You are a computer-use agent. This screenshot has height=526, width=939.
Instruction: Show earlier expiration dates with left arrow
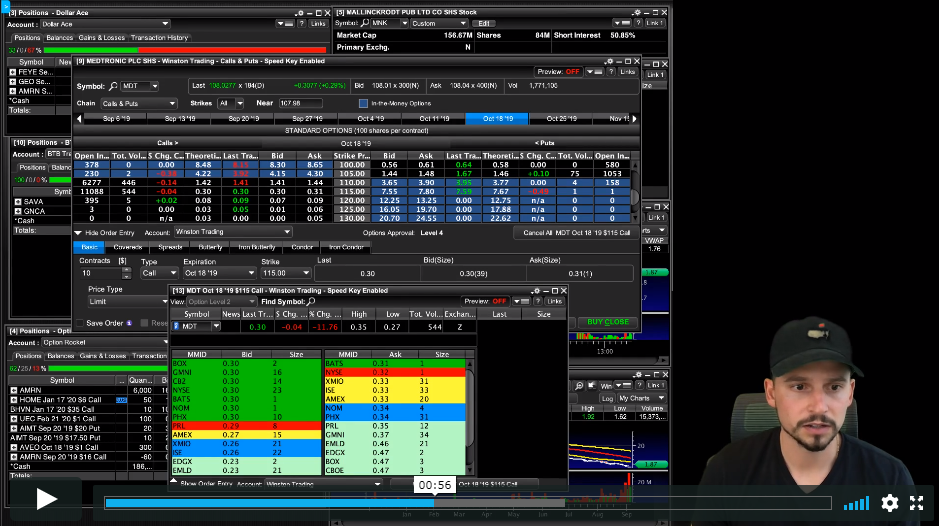[x=79, y=119]
